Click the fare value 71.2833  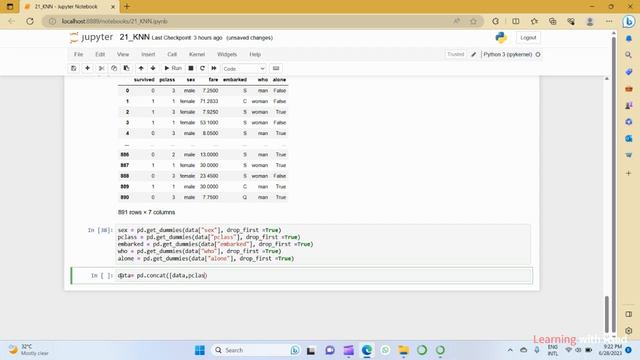pos(209,101)
